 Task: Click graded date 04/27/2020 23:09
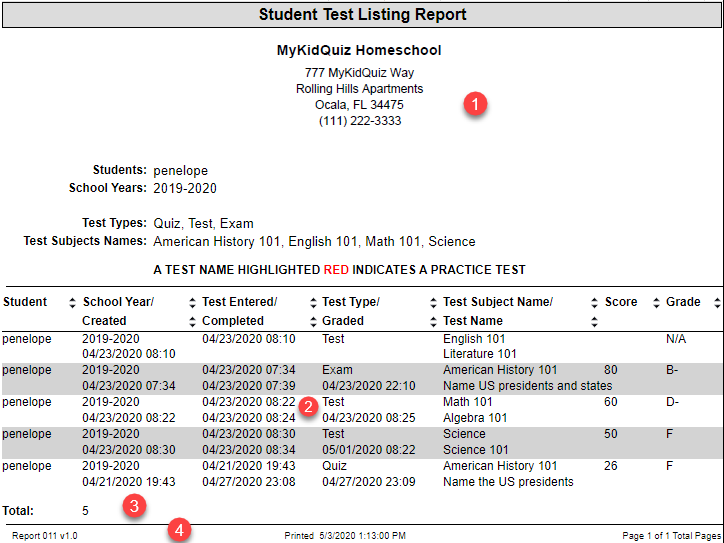(369, 482)
